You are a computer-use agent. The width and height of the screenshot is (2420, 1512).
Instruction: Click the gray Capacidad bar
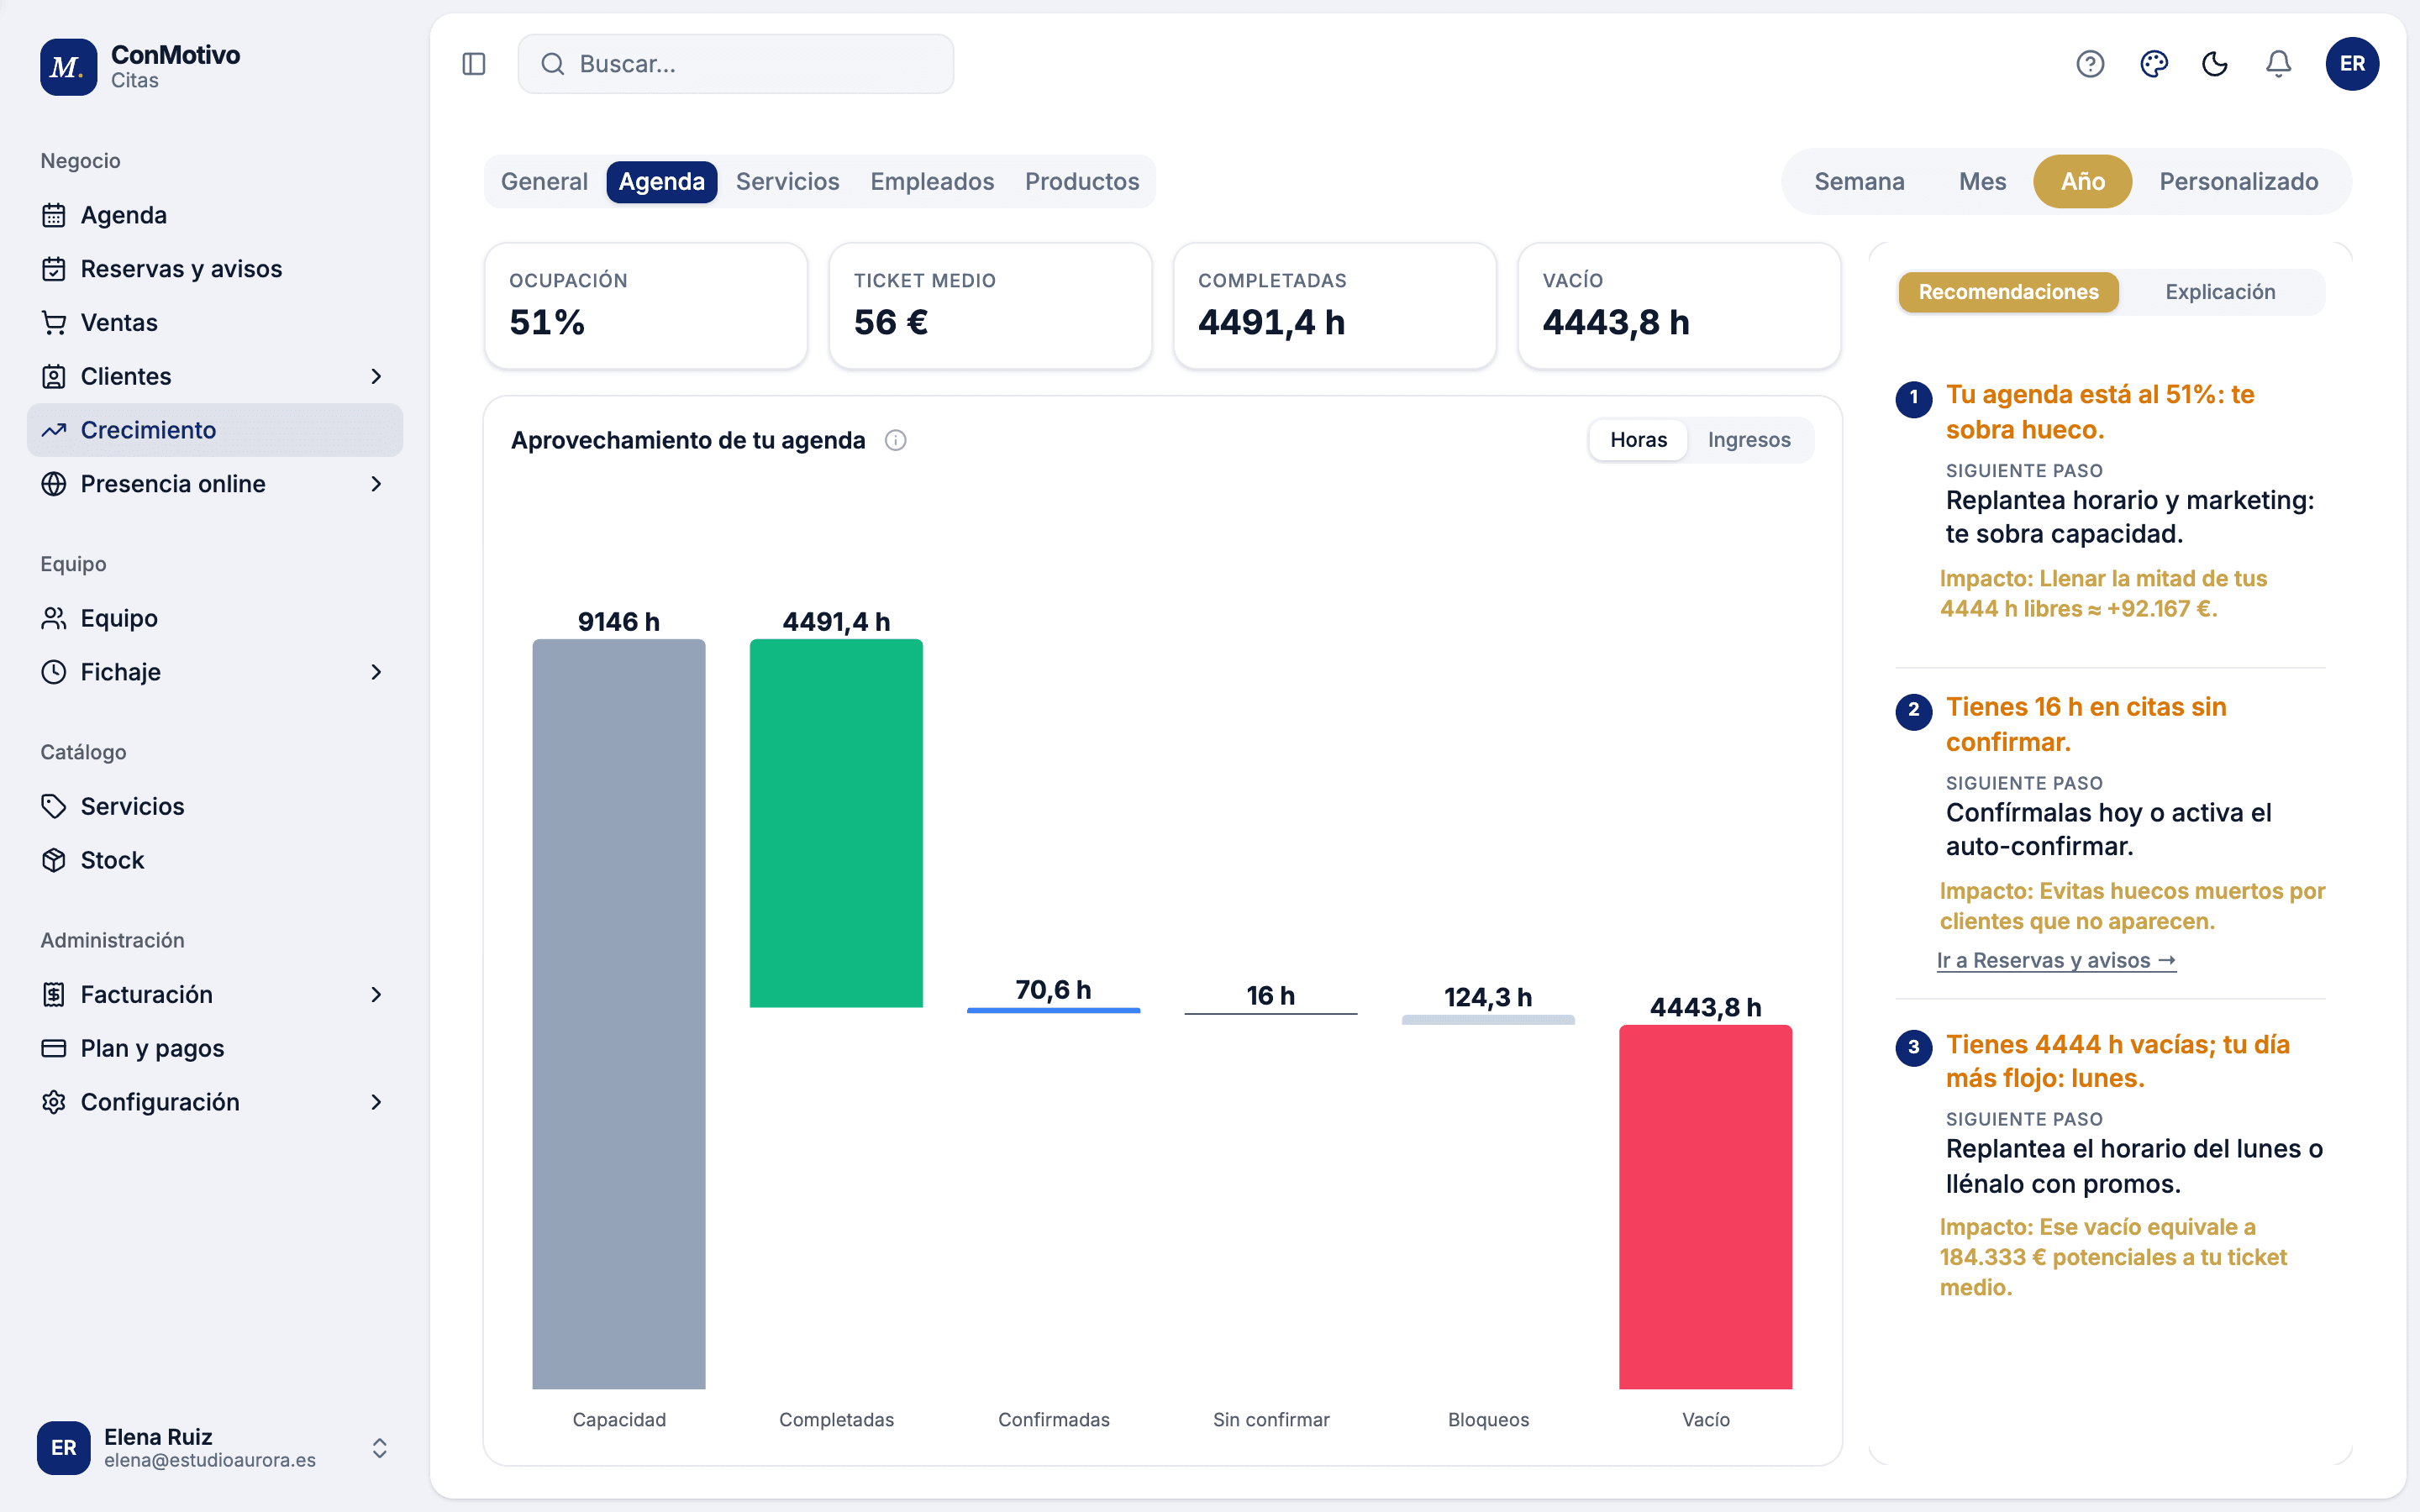pyautogui.click(x=619, y=1014)
